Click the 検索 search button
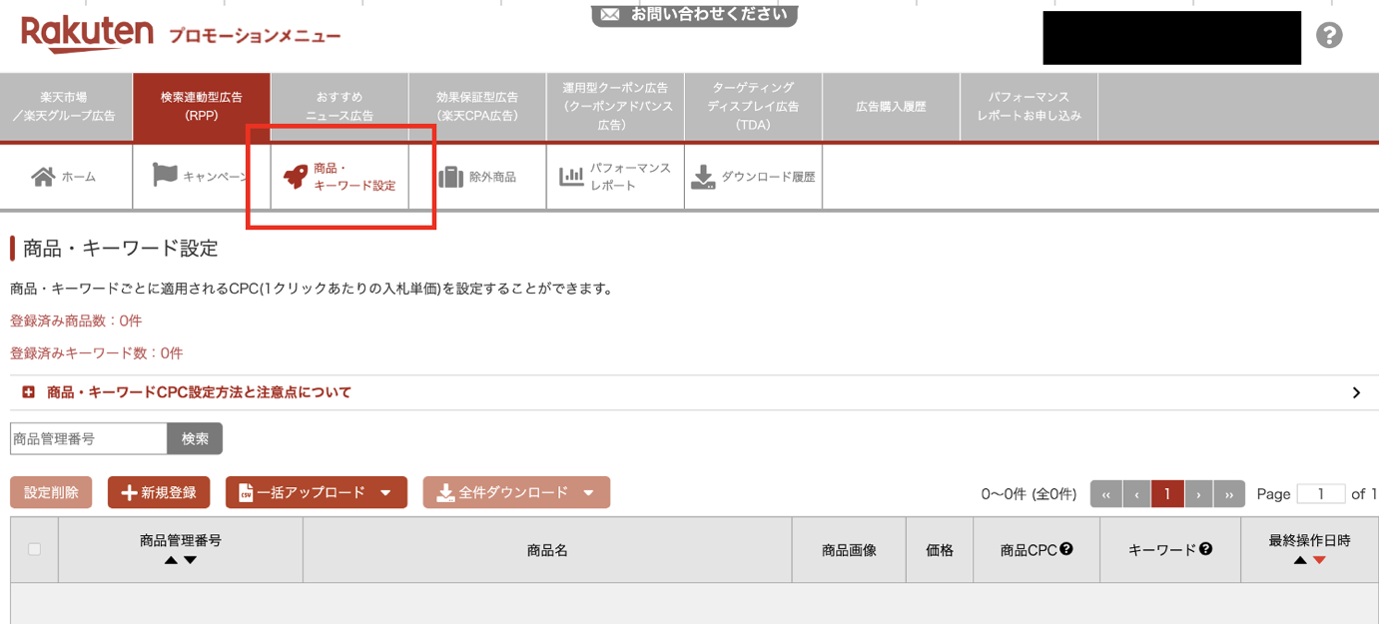Viewport: 1384px width, 629px height. pyautogui.click(x=195, y=439)
